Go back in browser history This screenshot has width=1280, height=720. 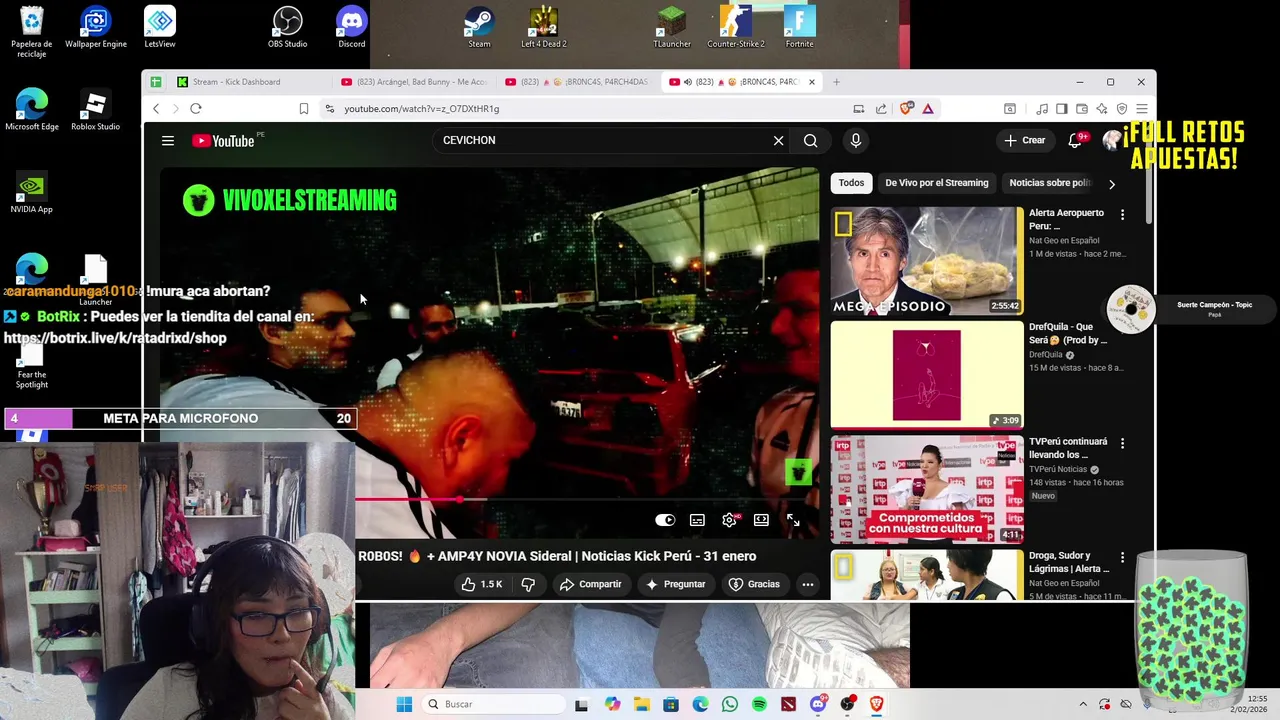(156, 109)
